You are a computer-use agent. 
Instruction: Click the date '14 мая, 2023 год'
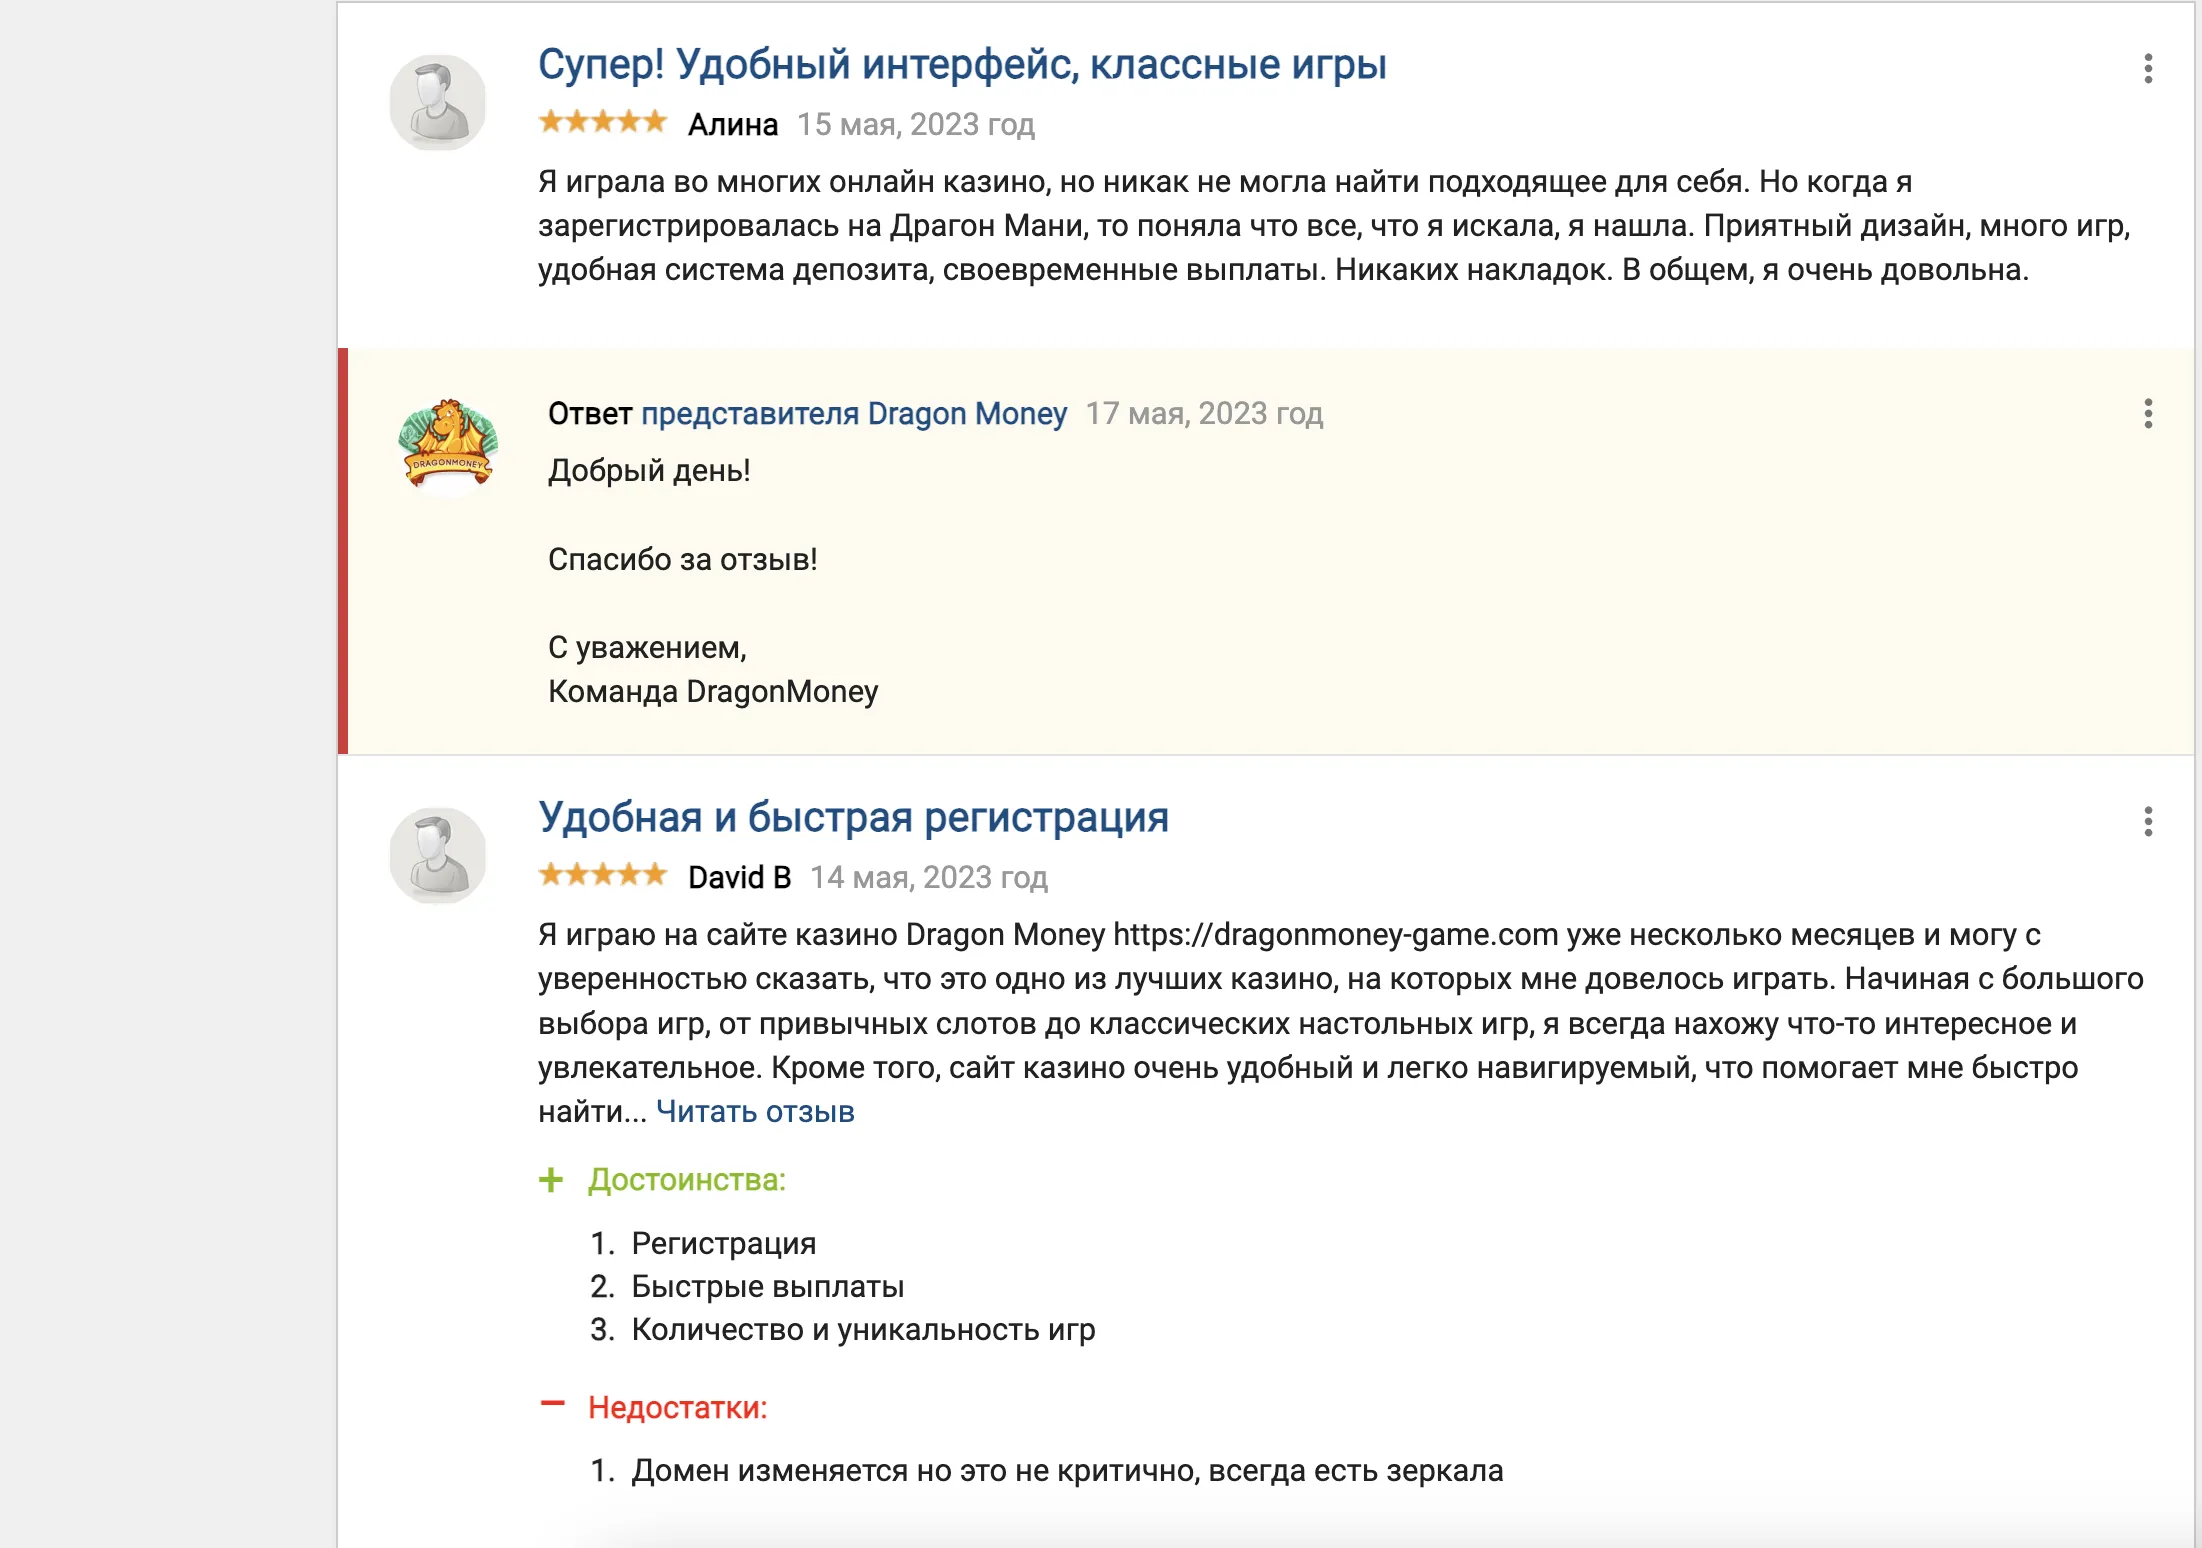[x=929, y=877]
